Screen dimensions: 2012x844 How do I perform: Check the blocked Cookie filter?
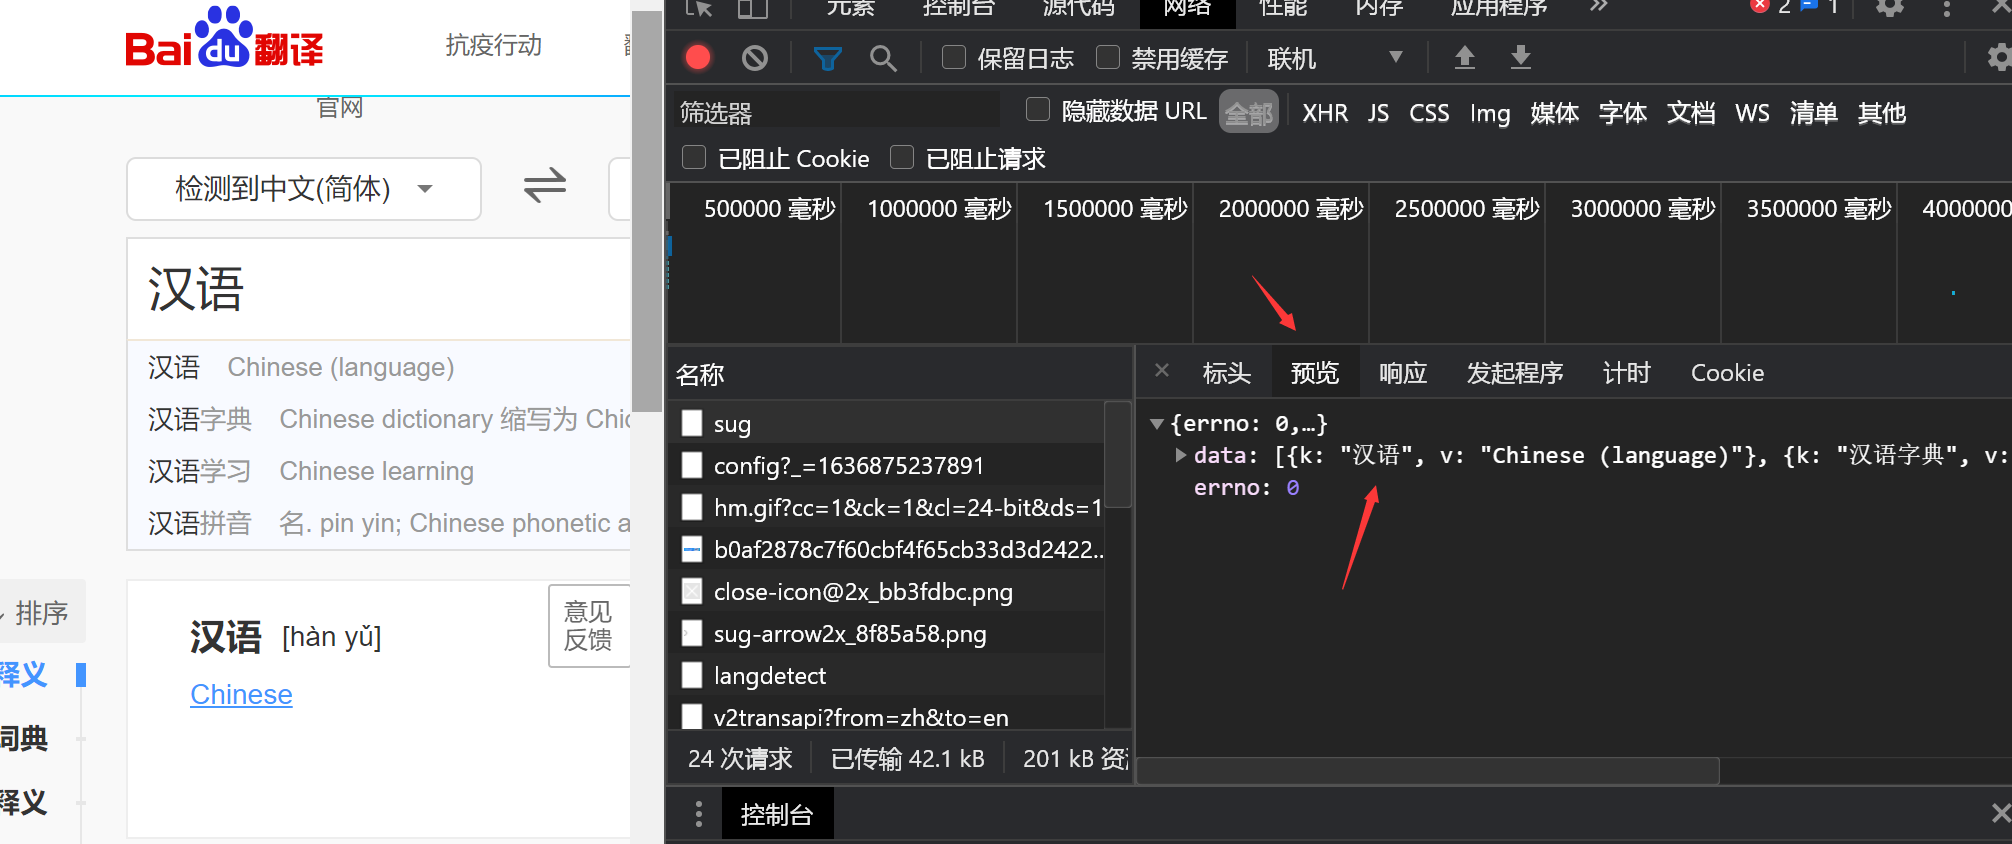click(693, 157)
